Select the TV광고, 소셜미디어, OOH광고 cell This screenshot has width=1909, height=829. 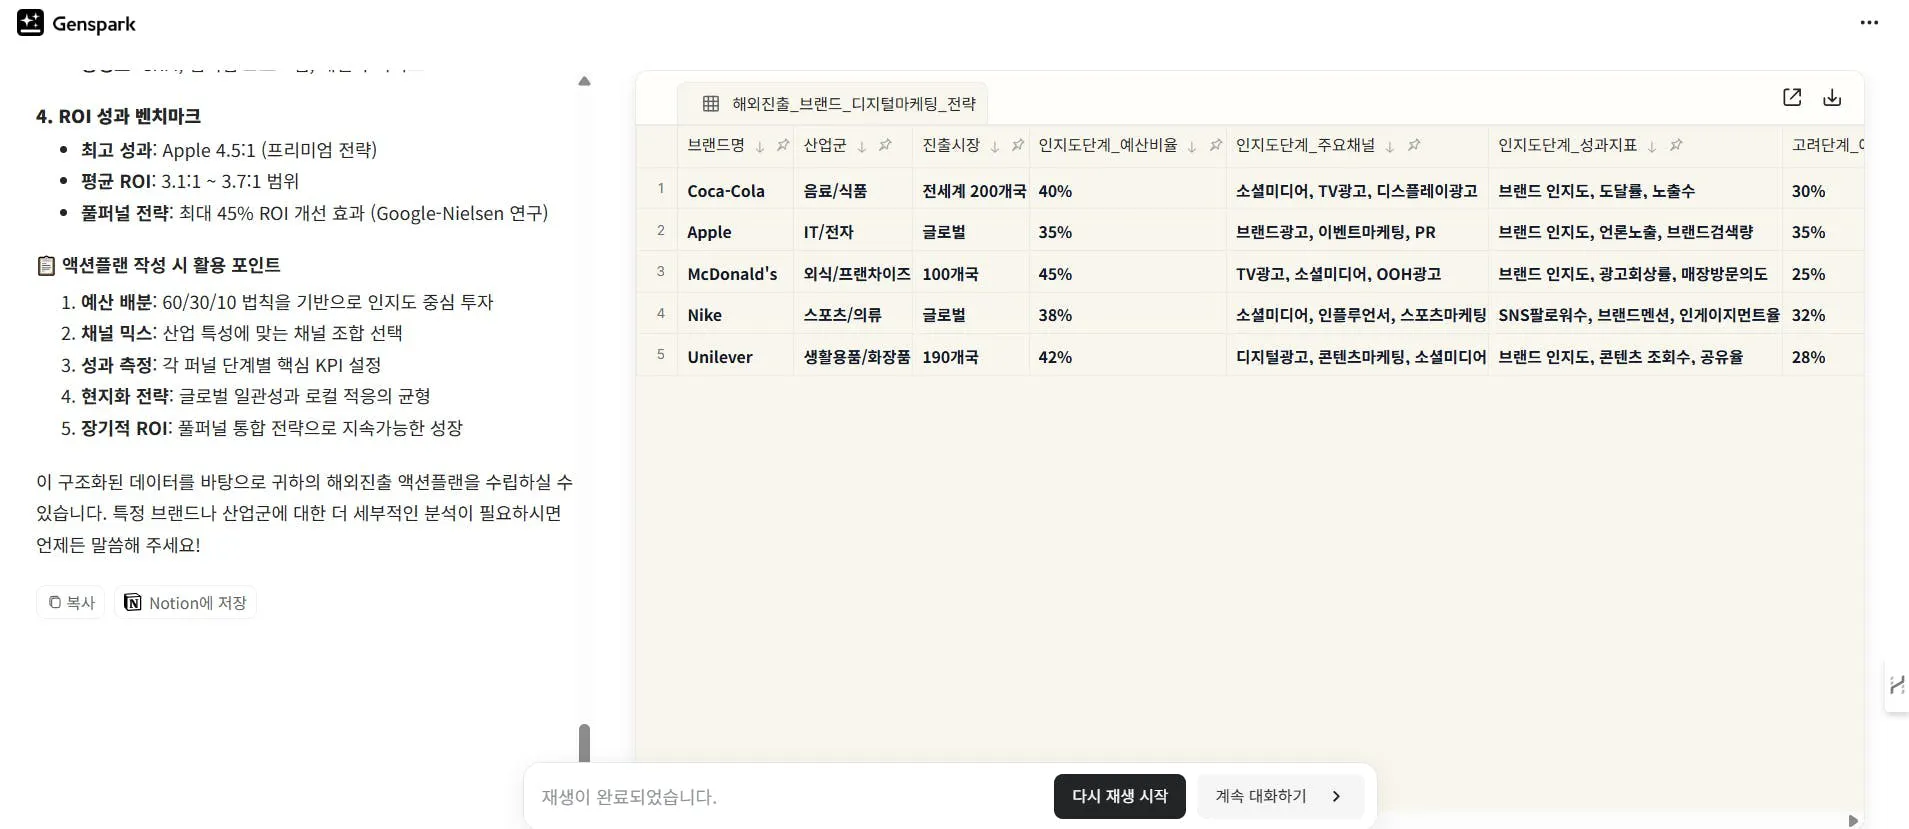pyautogui.click(x=1358, y=273)
